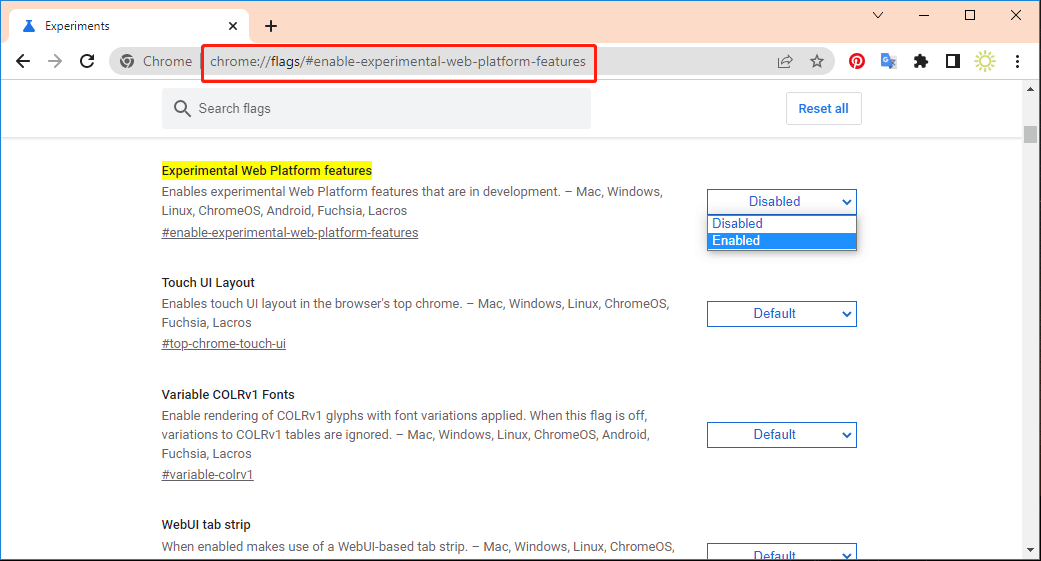Click the scrollbar down arrow

1030,550
